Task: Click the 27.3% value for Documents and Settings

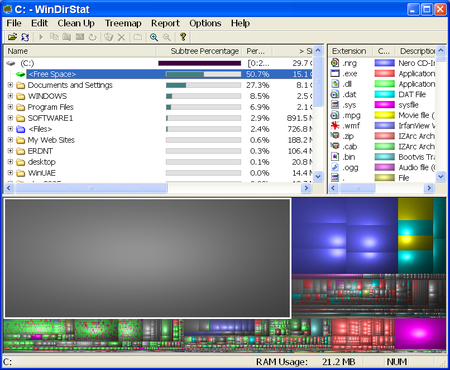Action: click(x=258, y=85)
